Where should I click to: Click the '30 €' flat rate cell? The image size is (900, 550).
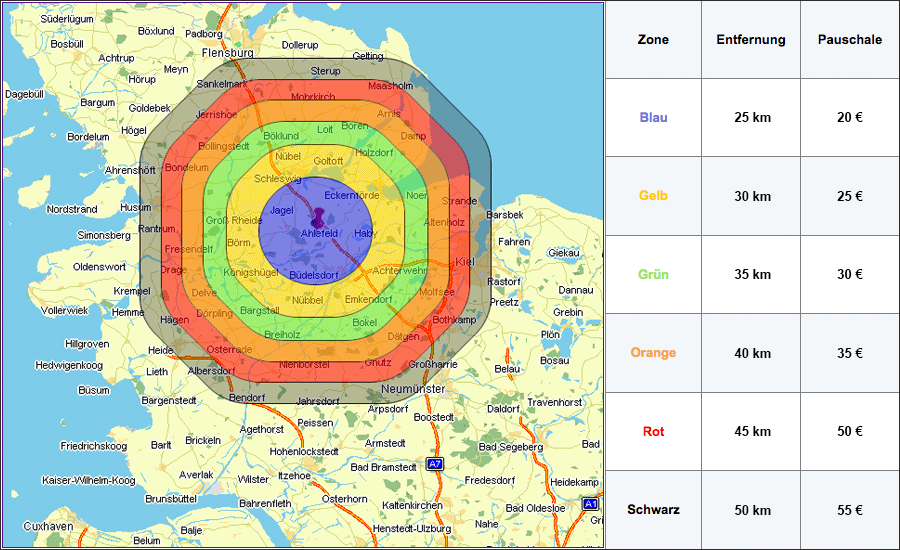click(850, 274)
